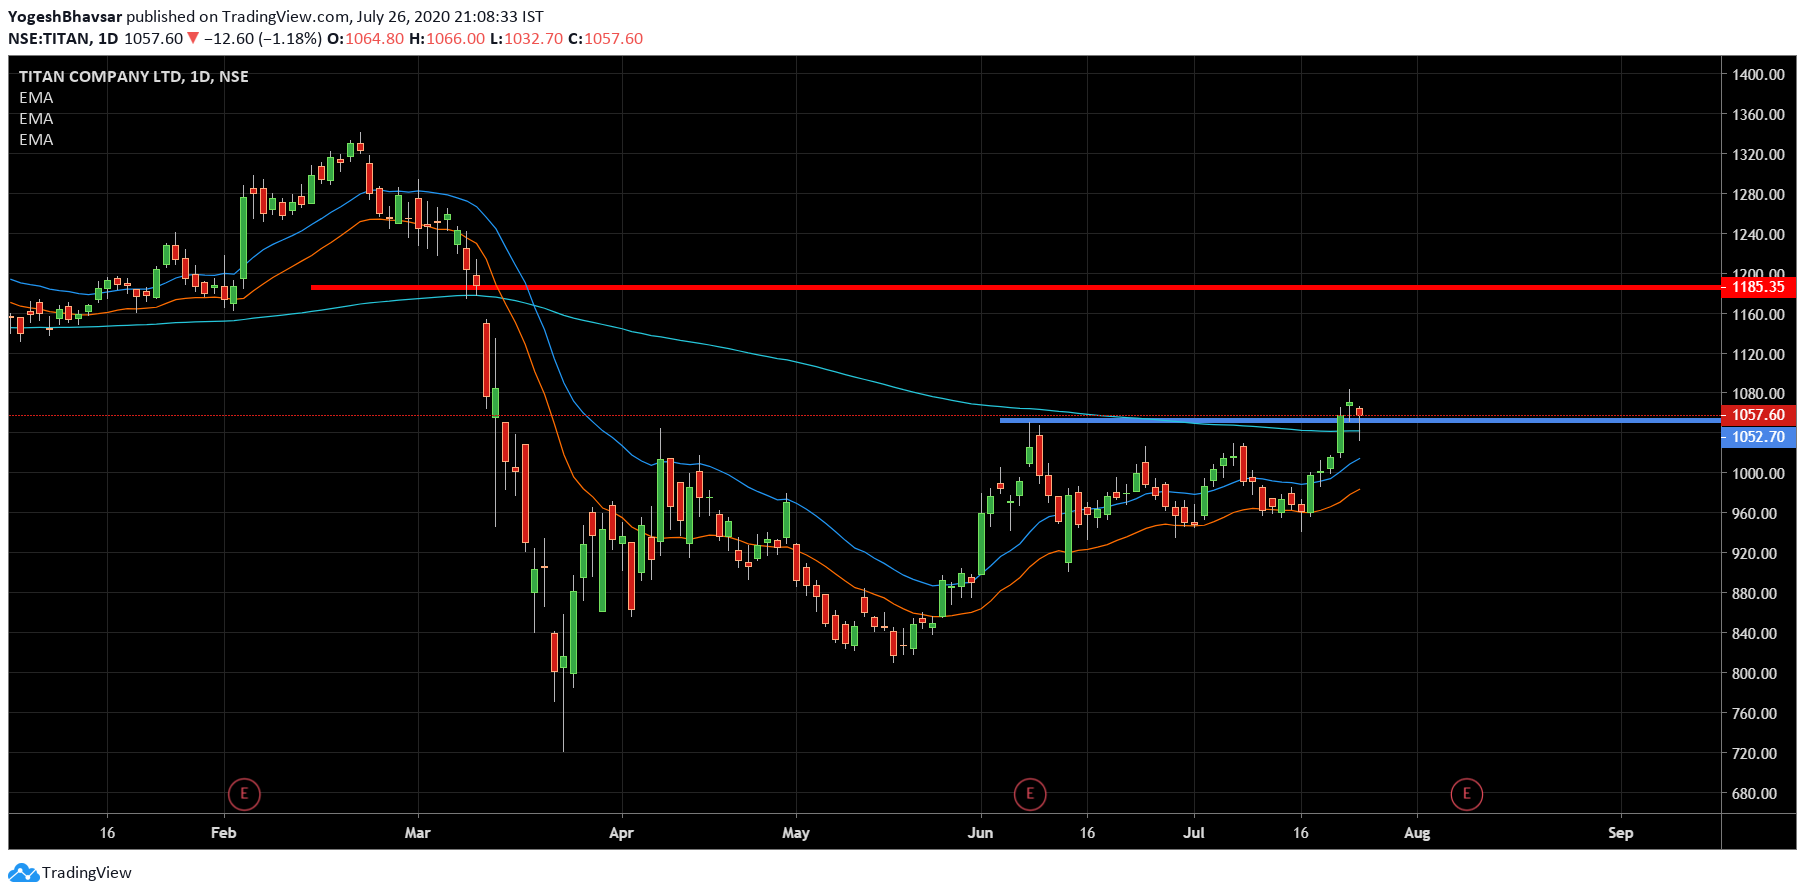Image resolution: width=1805 pixels, height=896 pixels.
Task: Click the TITAN COMPANY LTD chart title
Action: 134,76
